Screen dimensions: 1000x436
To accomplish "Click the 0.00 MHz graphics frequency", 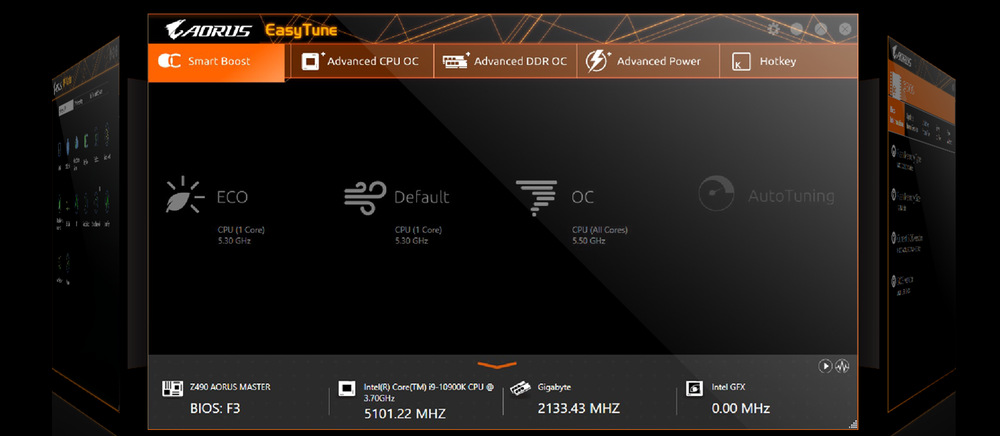I will (x=740, y=409).
